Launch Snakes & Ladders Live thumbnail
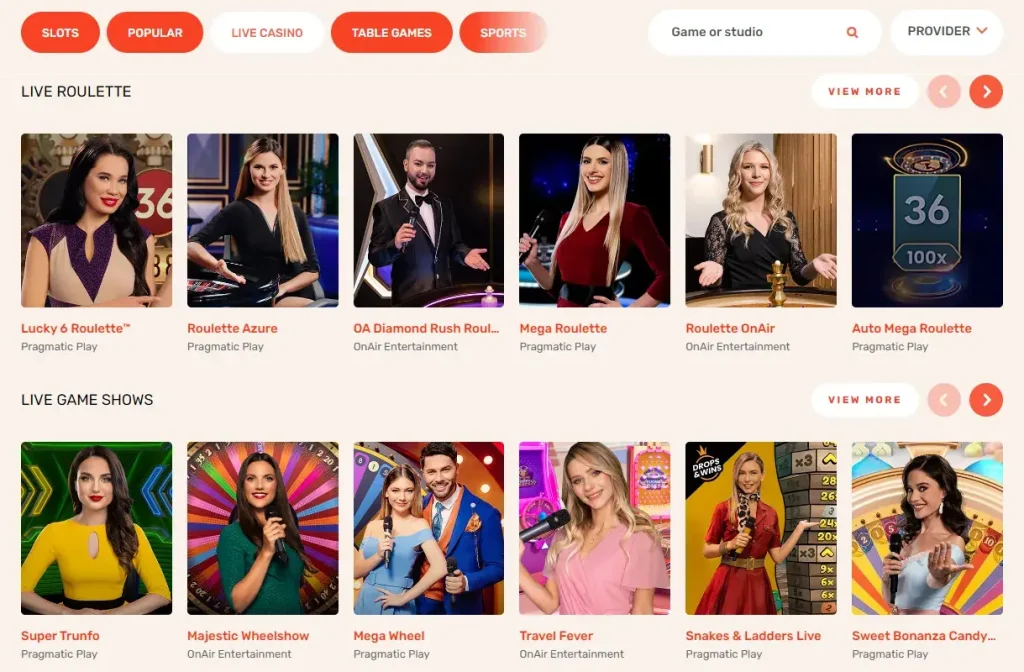This screenshot has height=672, width=1024. (x=761, y=528)
